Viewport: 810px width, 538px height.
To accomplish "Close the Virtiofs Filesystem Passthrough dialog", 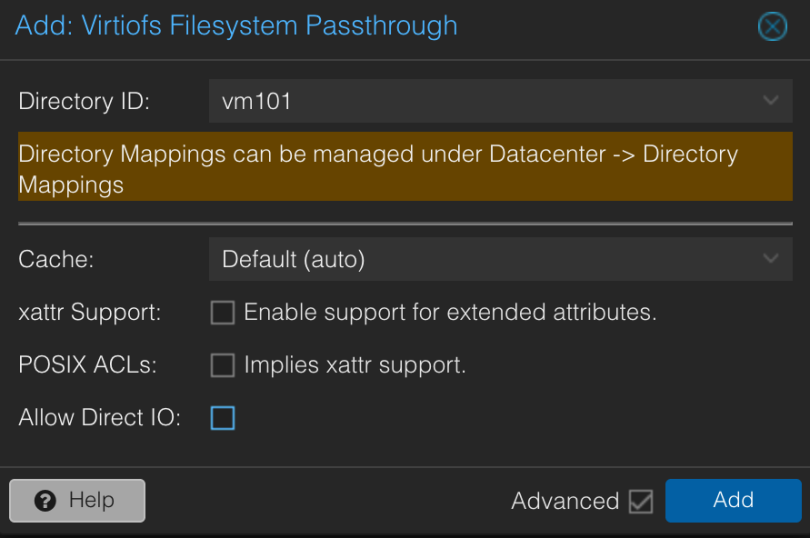I will click(x=772, y=27).
